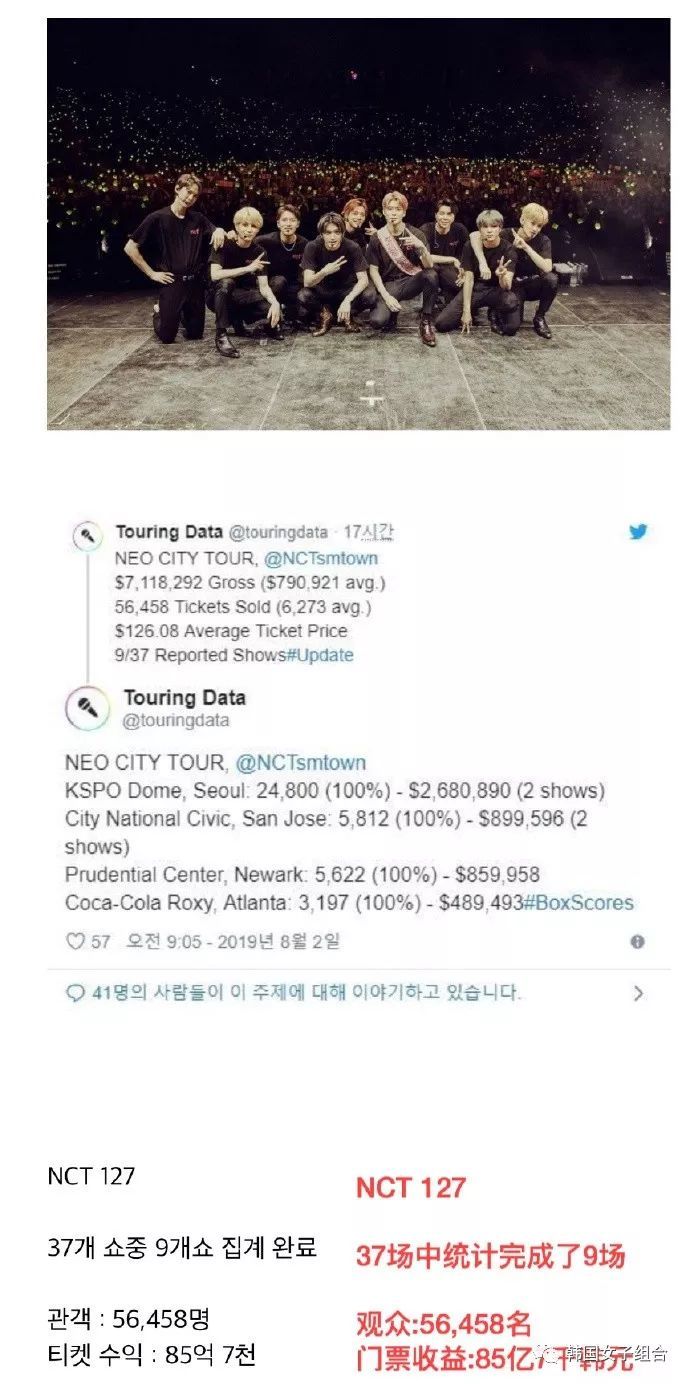
Task: Open the NCT 127 group concert photo
Action: [359, 224]
